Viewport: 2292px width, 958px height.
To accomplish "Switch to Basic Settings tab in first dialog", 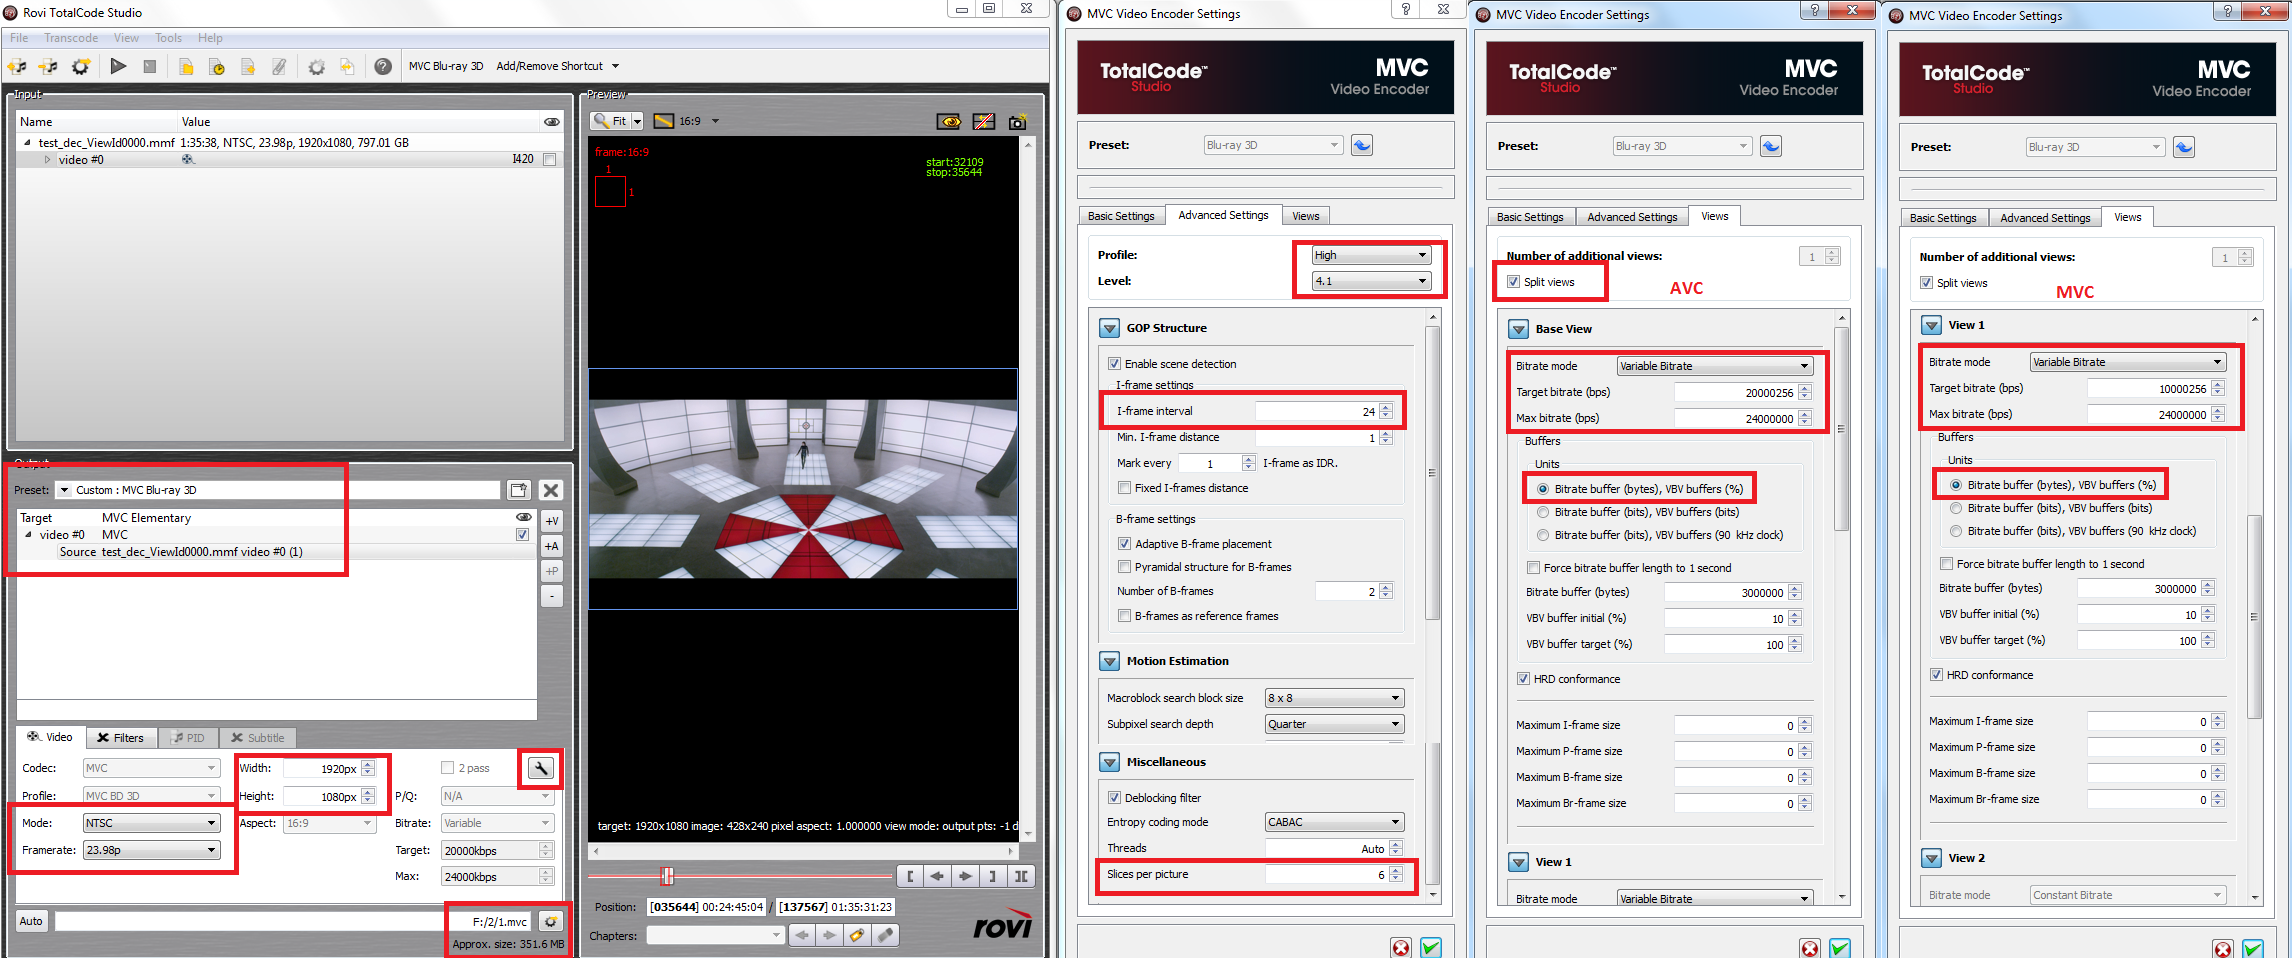I will click(x=1121, y=216).
